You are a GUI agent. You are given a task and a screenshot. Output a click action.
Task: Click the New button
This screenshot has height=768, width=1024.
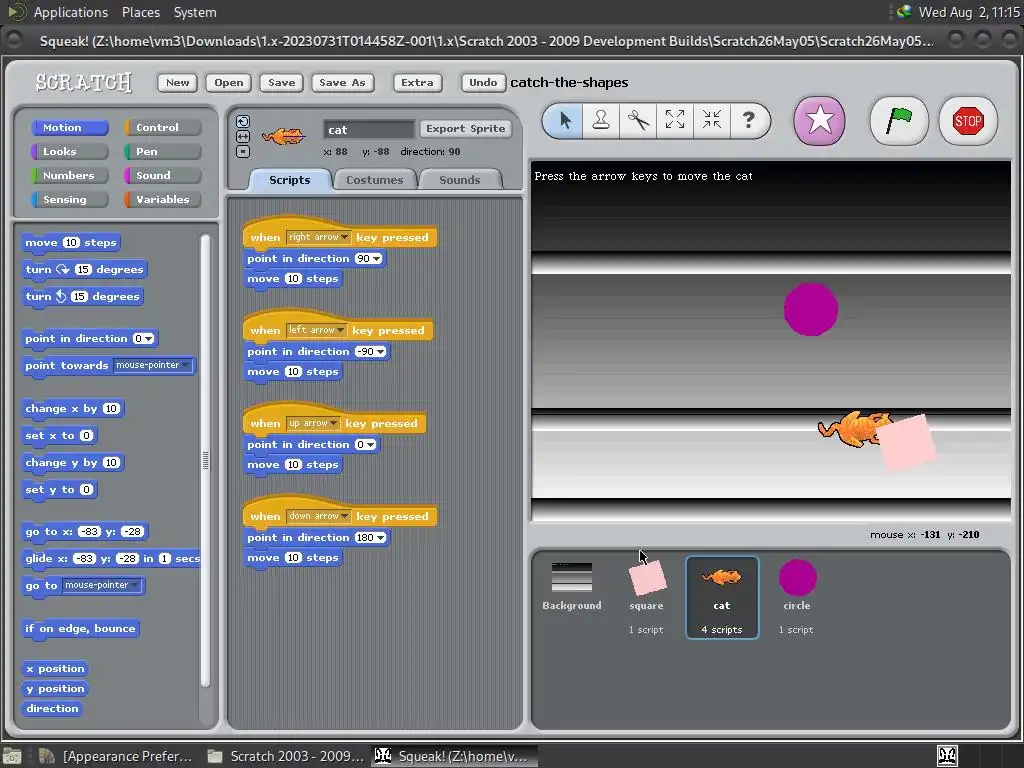[x=177, y=82]
